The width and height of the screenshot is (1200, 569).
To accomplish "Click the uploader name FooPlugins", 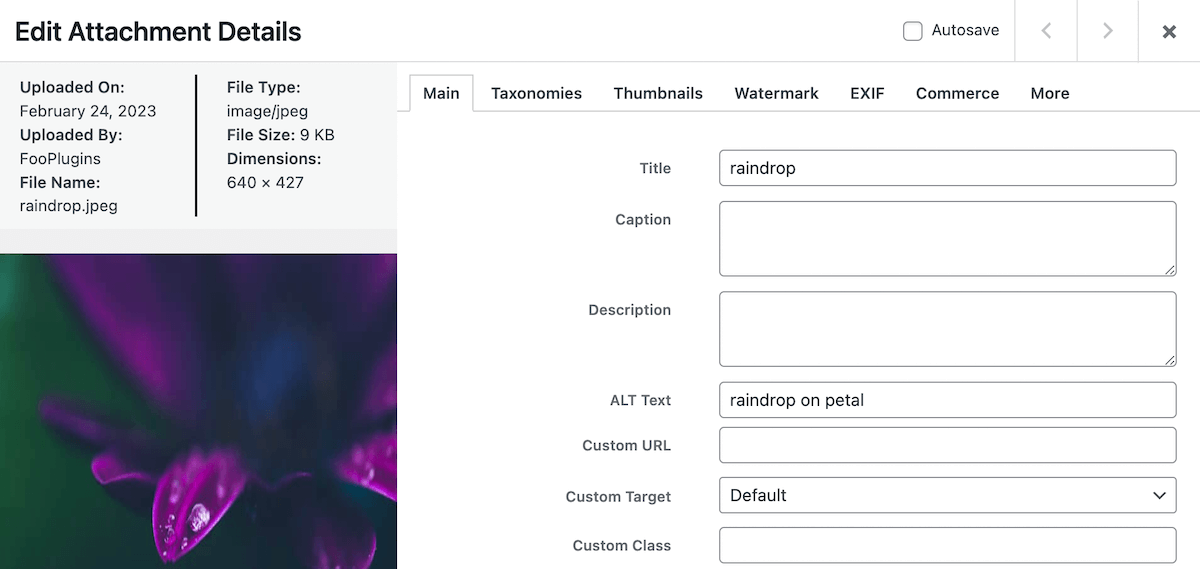I will click(x=60, y=158).
